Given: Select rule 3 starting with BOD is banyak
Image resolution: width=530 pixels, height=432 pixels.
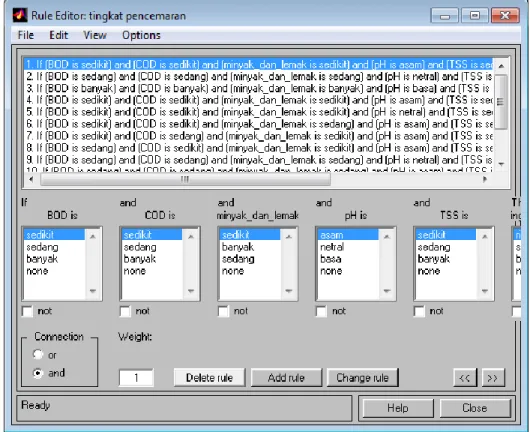Looking at the screenshot, I should tap(259, 88).
